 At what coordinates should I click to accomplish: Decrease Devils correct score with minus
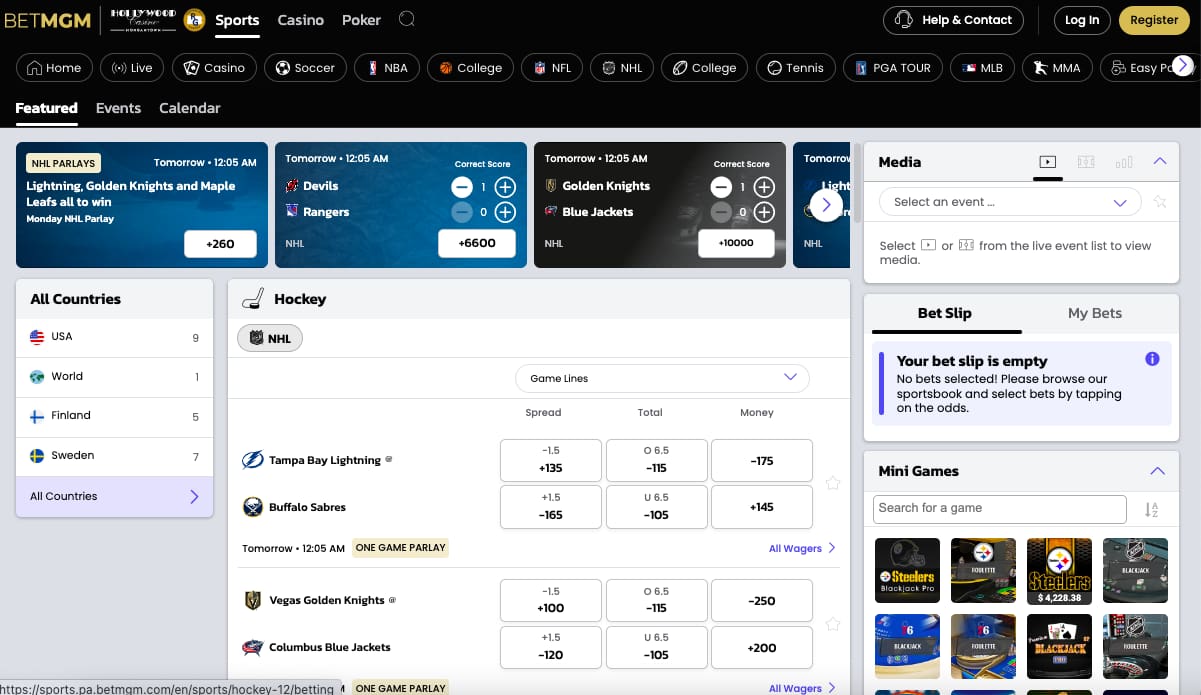[461, 187]
